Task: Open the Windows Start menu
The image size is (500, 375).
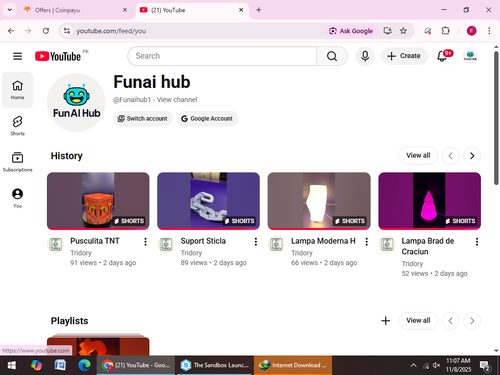Action: pyautogui.click(x=12, y=365)
